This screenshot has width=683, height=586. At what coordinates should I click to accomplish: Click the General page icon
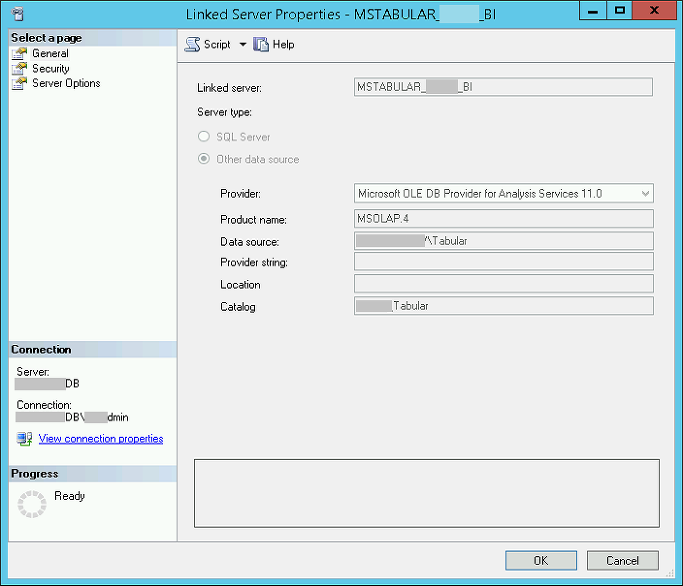click(19, 54)
